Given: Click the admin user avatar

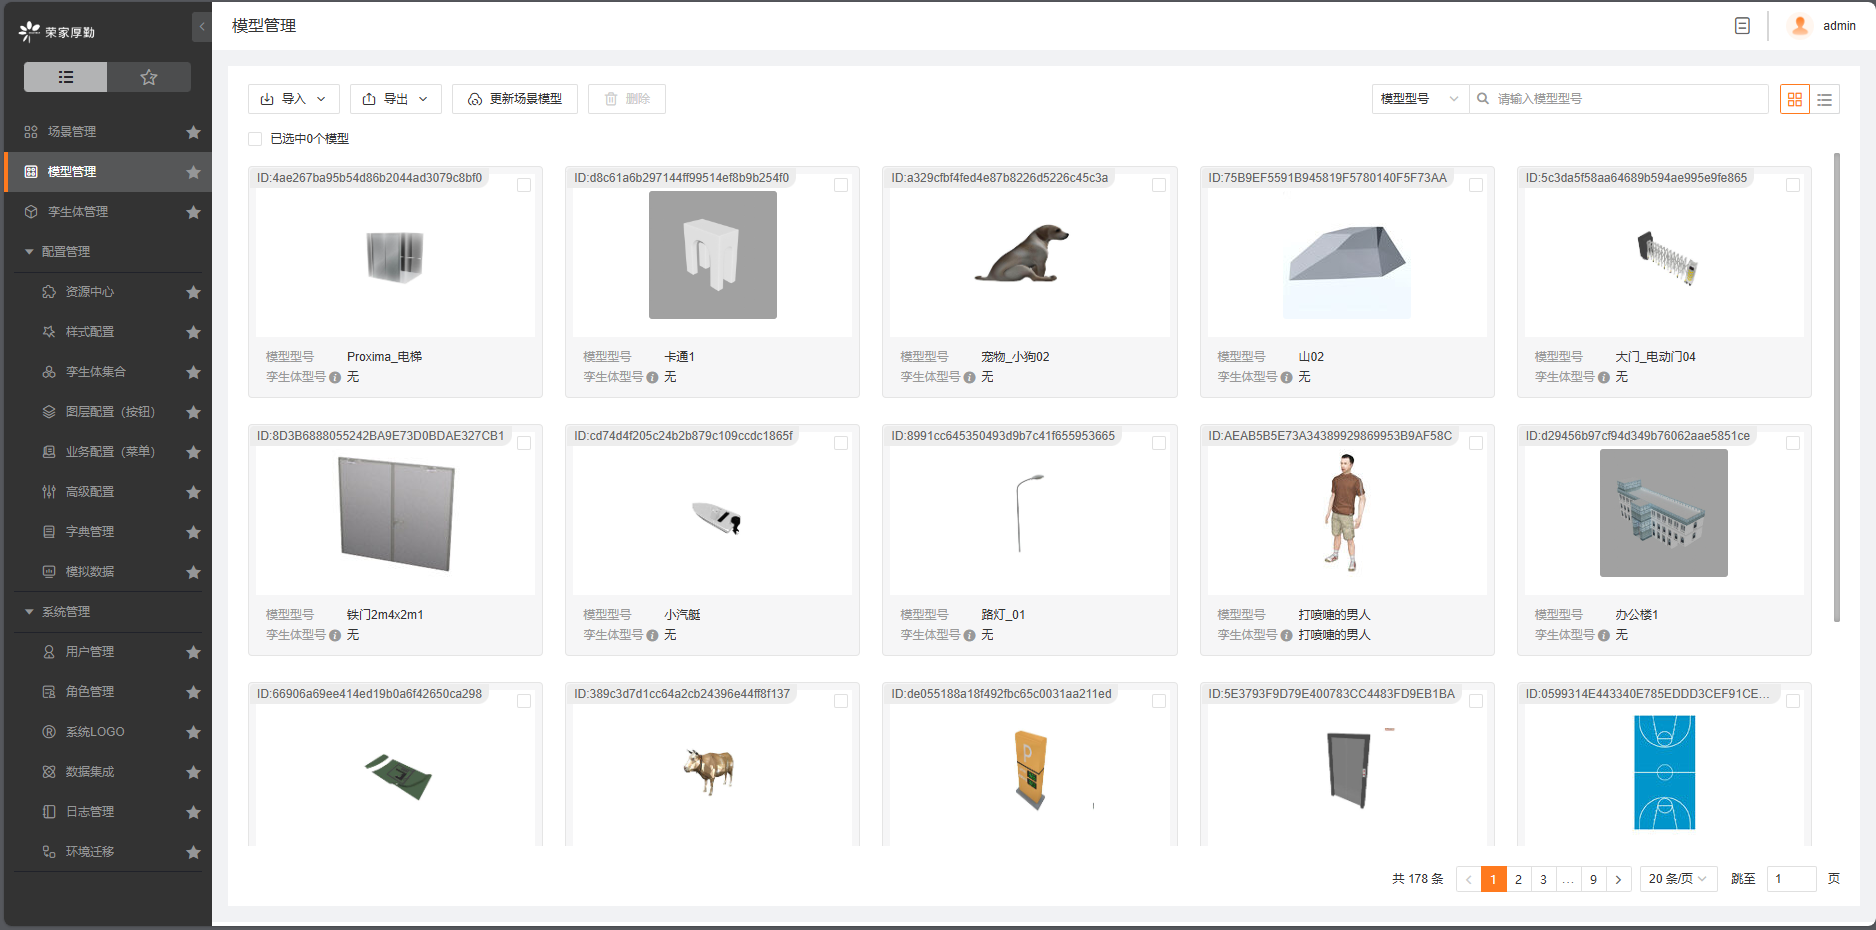Looking at the screenshot, I should pyautogui.click(x=1799, y=26).
